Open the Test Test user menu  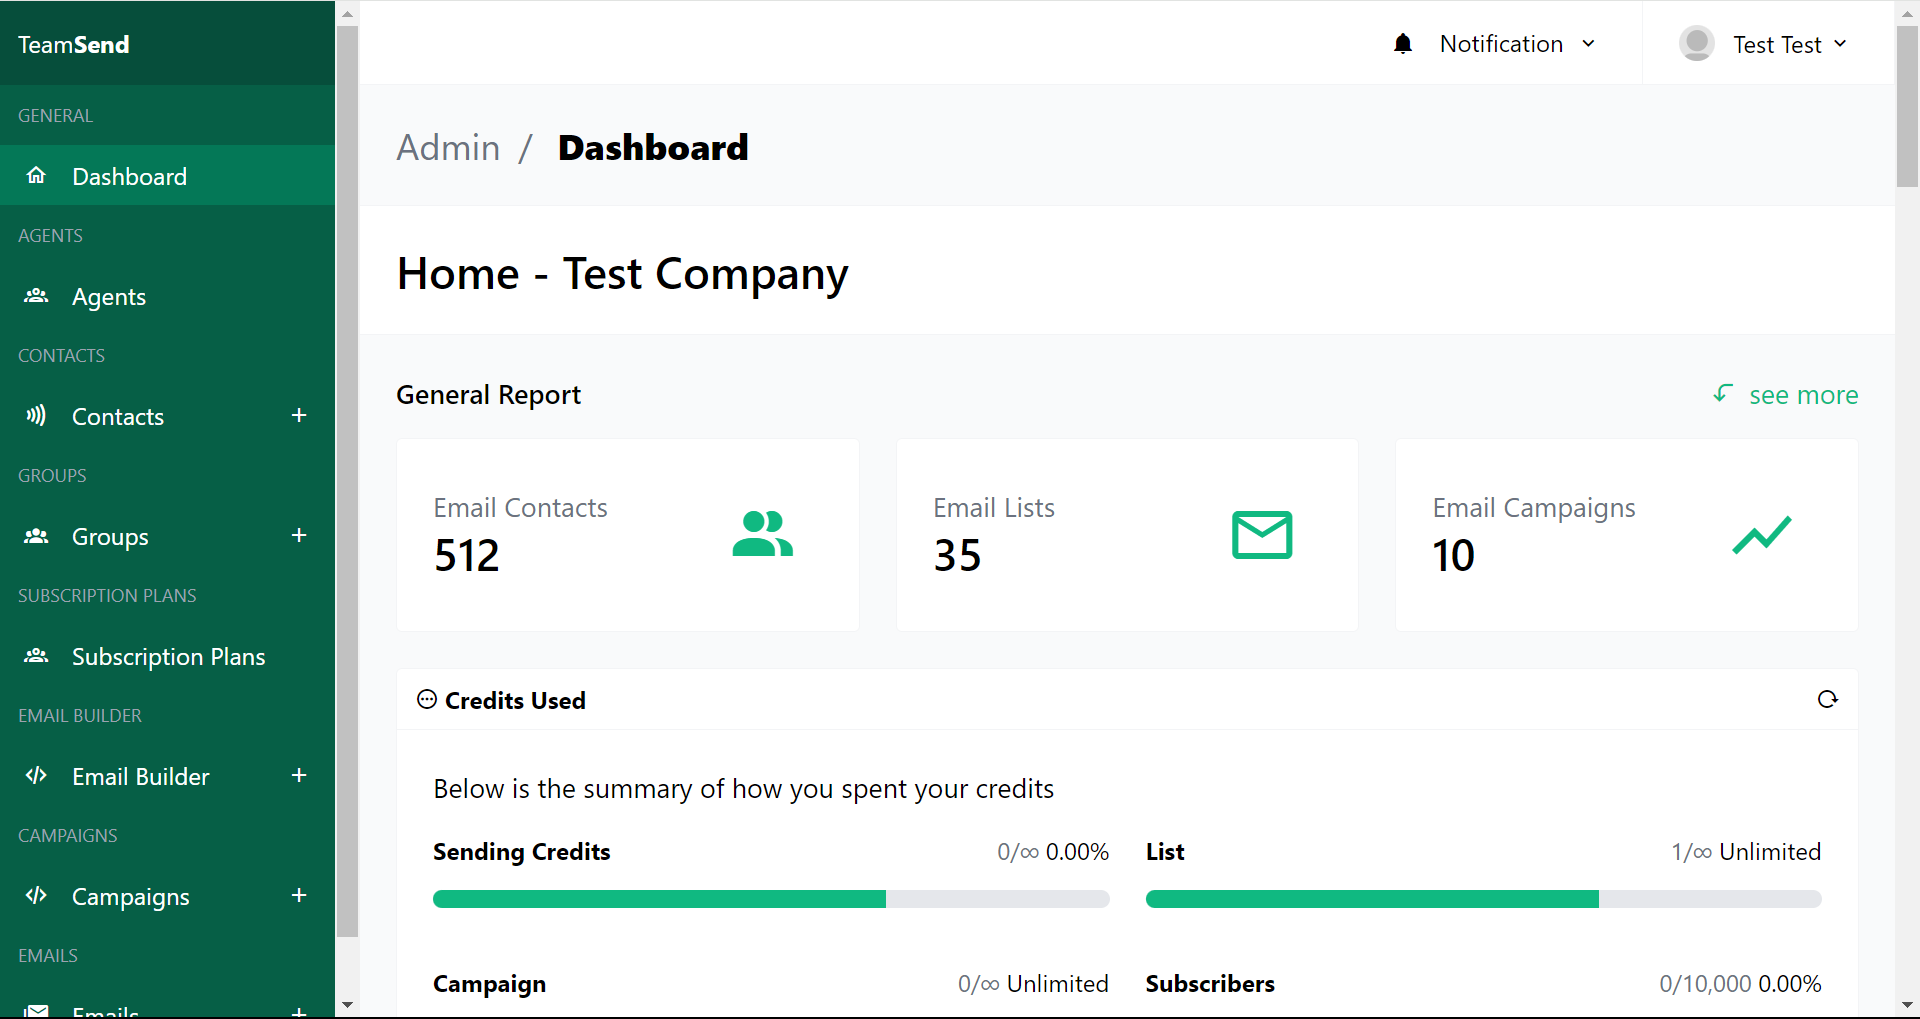[x=1764, y=44]
